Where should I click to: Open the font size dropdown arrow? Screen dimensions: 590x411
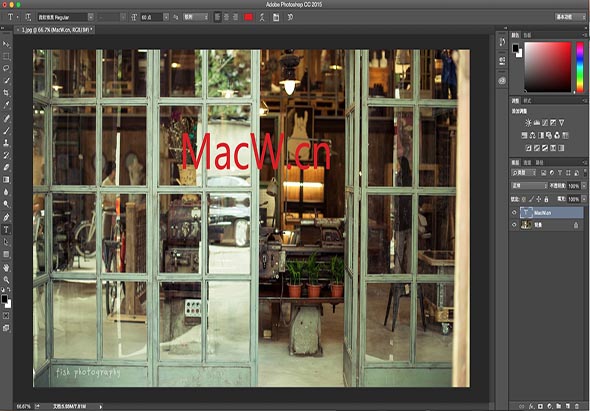pyautogui.click(x=166, y=17)
